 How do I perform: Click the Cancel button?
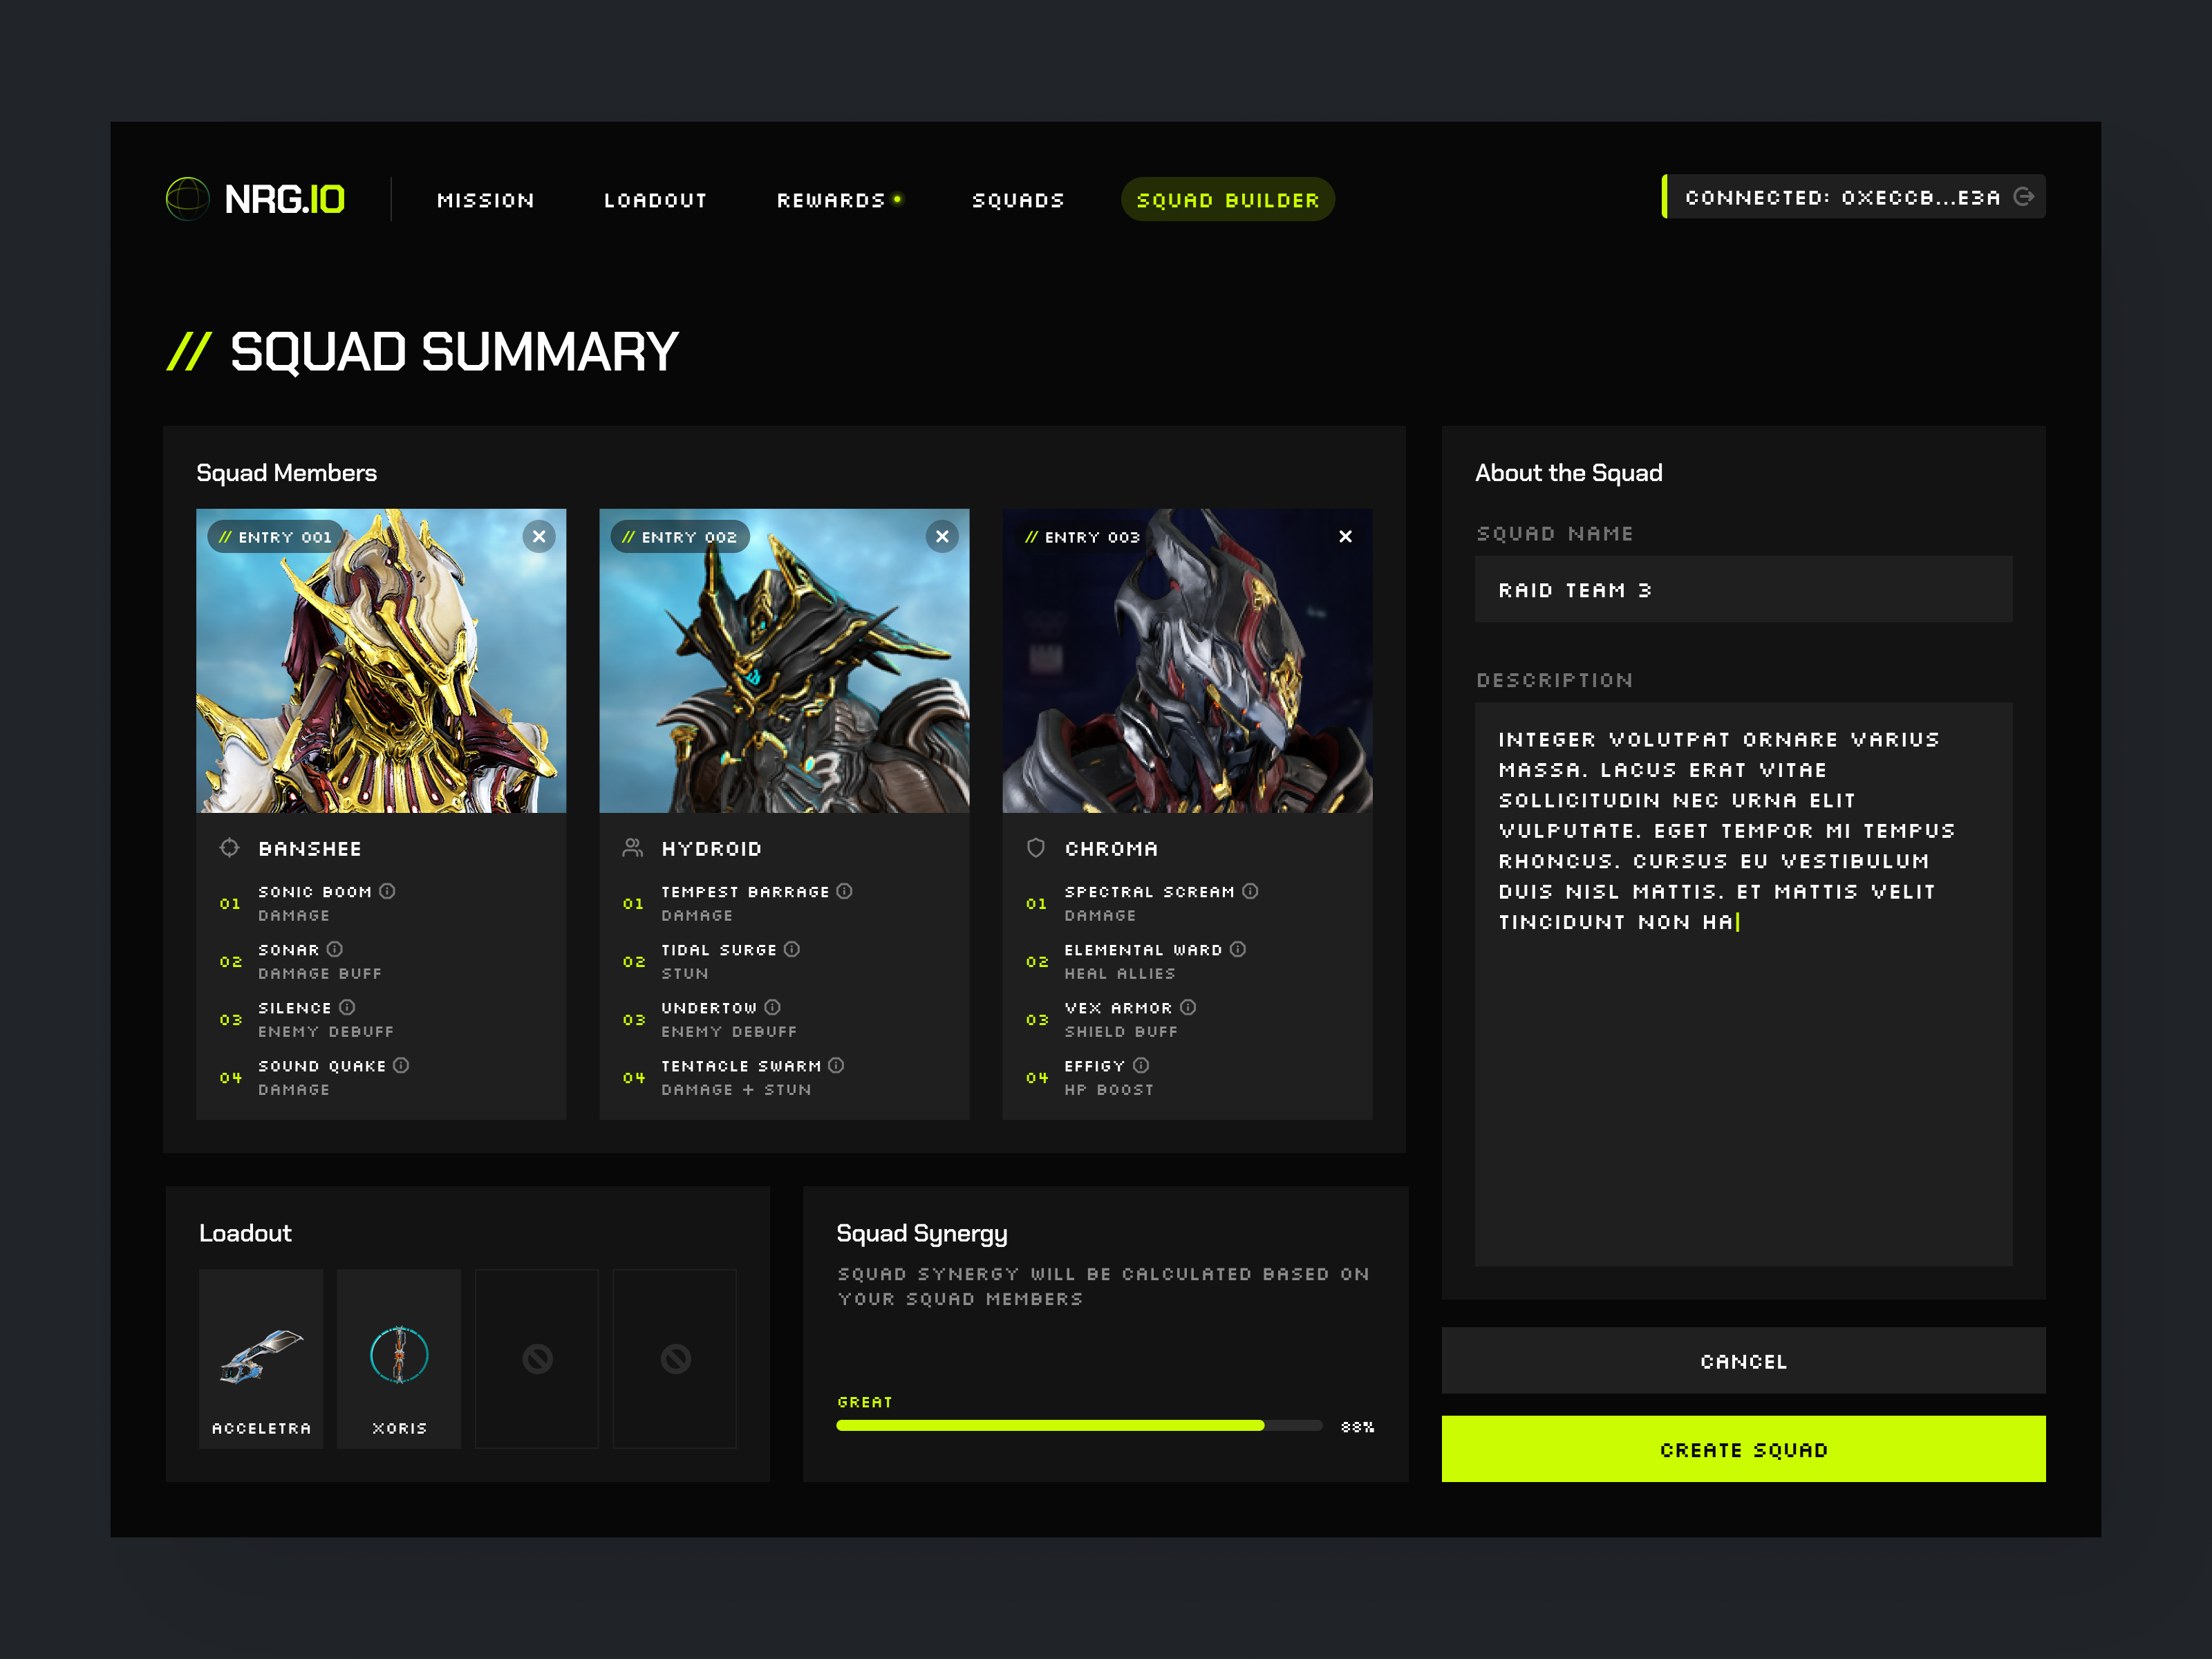1743,1361
